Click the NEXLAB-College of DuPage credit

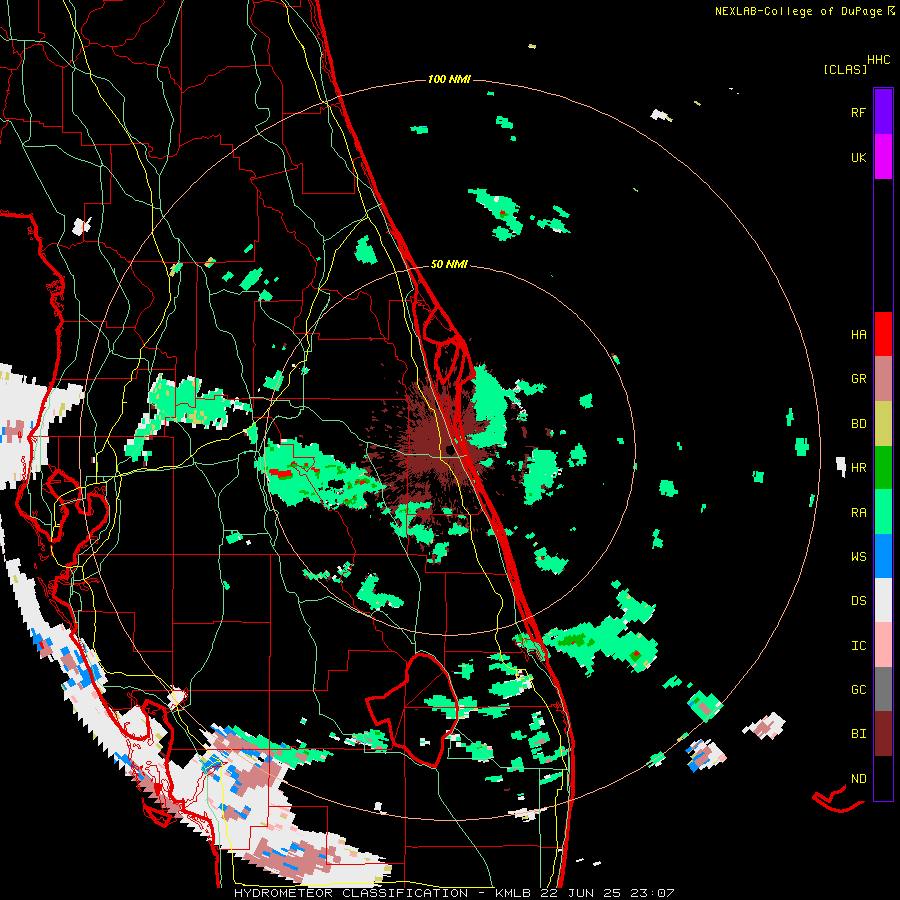(x=798, y=11)
